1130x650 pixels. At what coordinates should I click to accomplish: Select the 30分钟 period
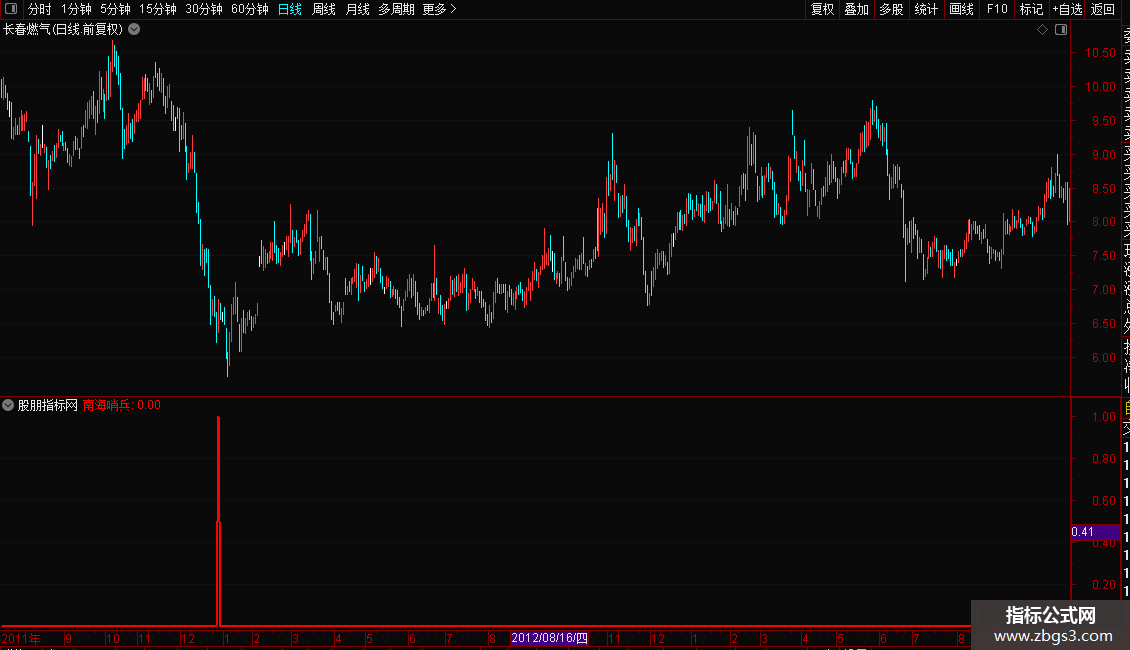coord(204,9)
